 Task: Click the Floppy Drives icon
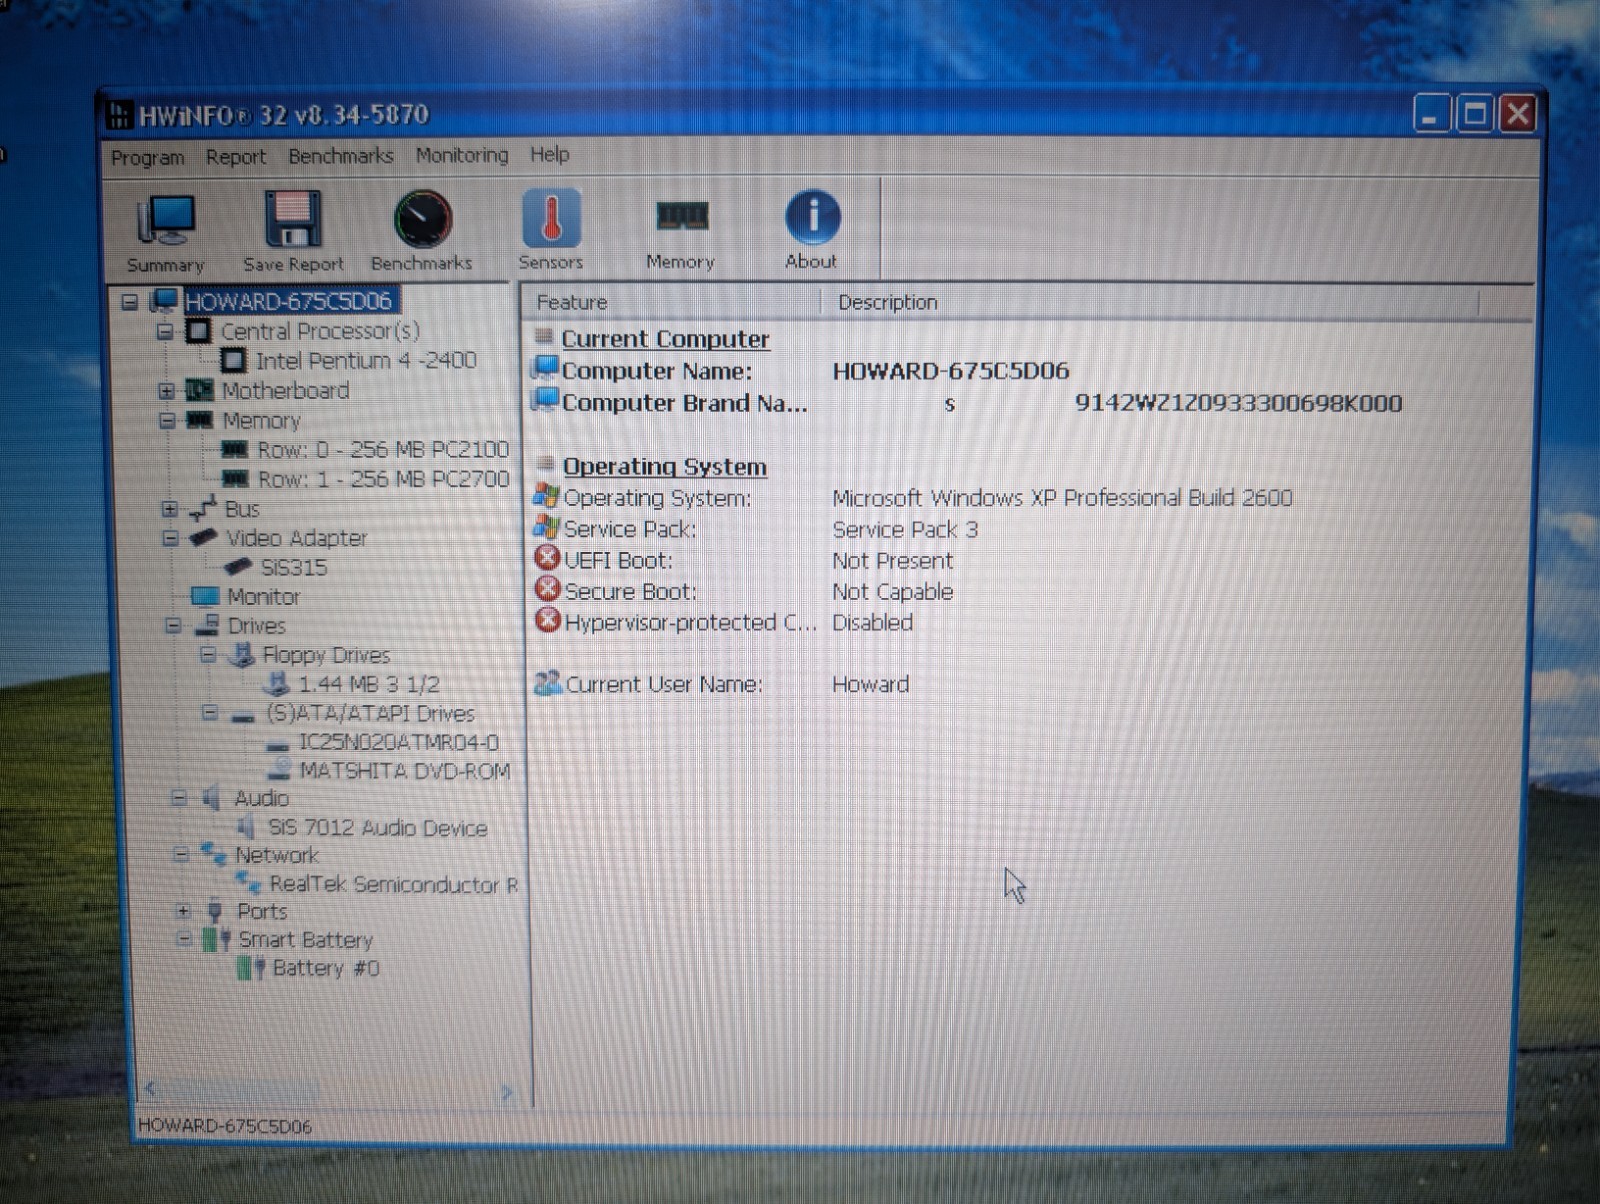pyautogui.click(x=241, y=655)
